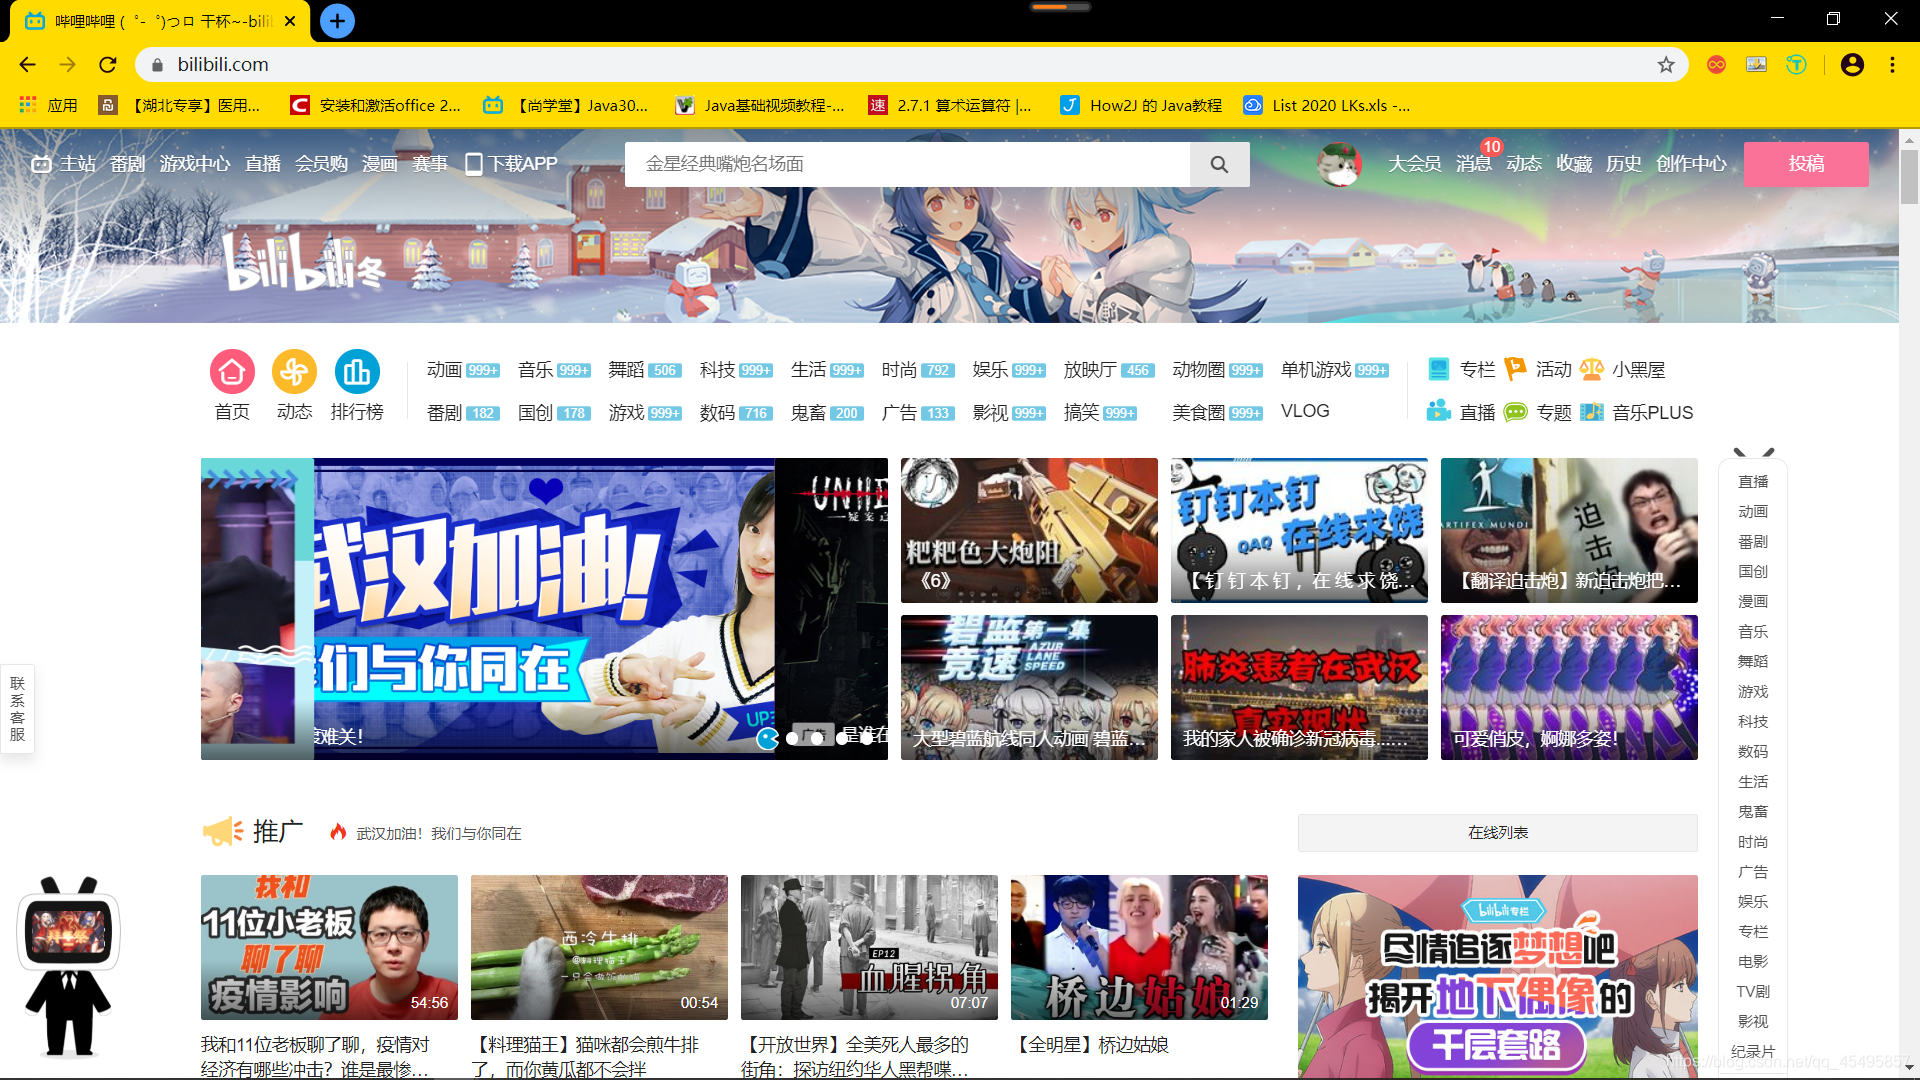Open 下载APP link in header
This screenshot has height=1080, width=1920.
tap(511, 164)
